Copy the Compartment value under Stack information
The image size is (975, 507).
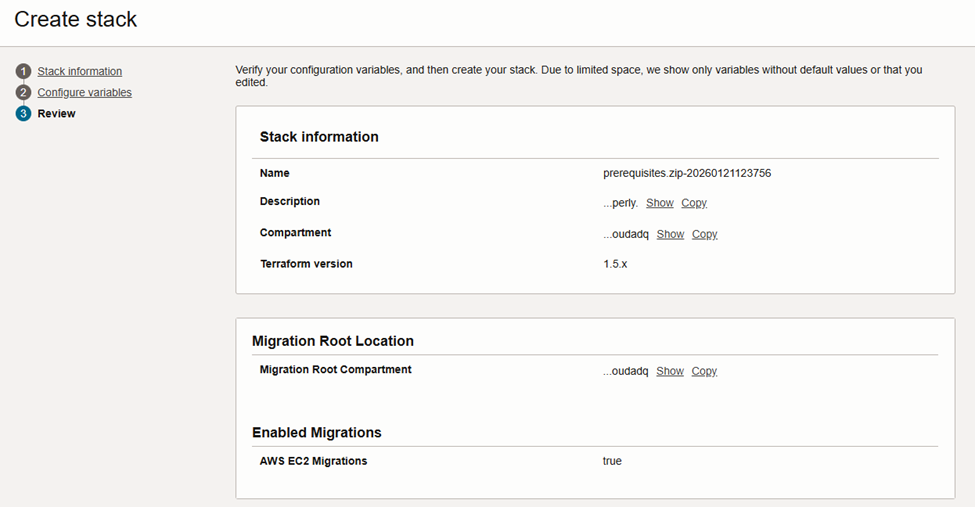click(704, 234)
